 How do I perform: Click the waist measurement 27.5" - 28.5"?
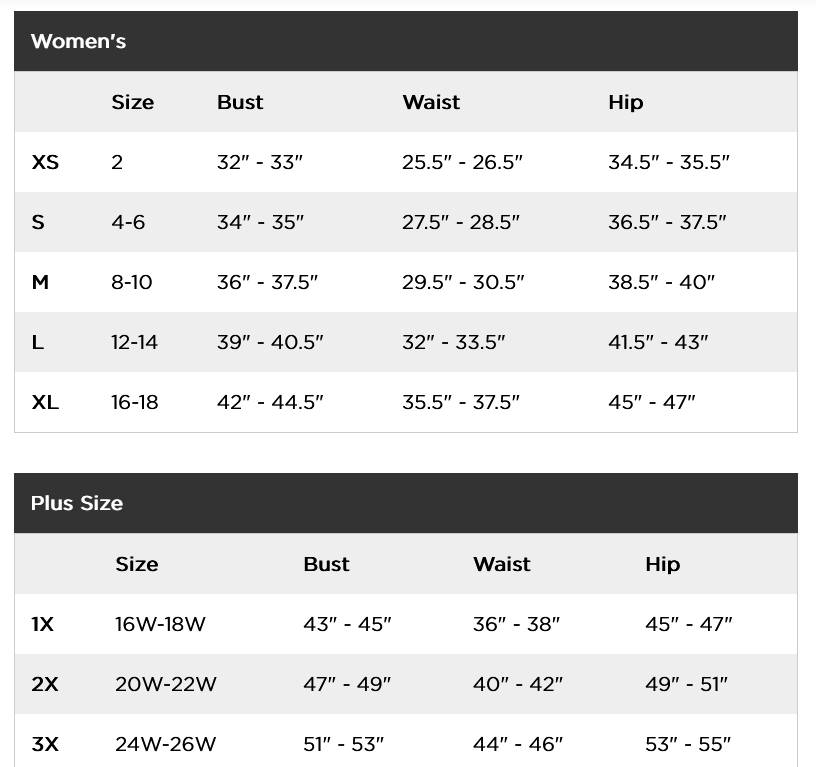coord(461,222)
